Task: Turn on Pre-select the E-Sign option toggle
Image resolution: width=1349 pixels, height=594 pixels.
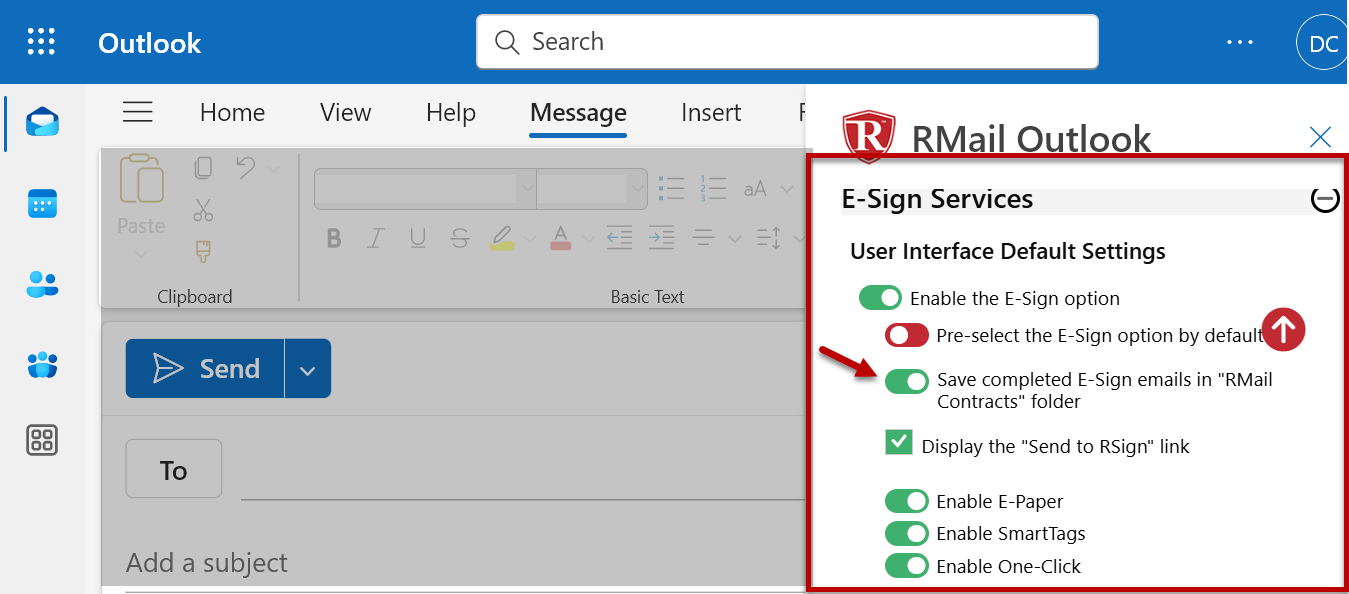Action: (906, 335)
